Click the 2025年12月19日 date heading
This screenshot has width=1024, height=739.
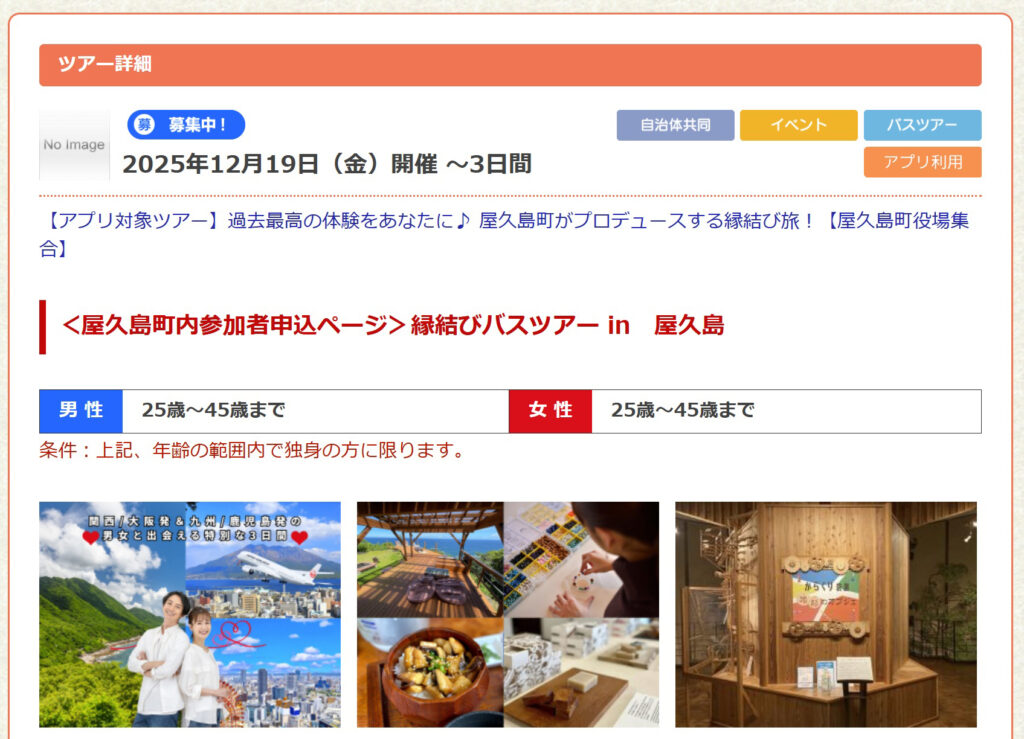pyautogui.click(x=327, y=164)
